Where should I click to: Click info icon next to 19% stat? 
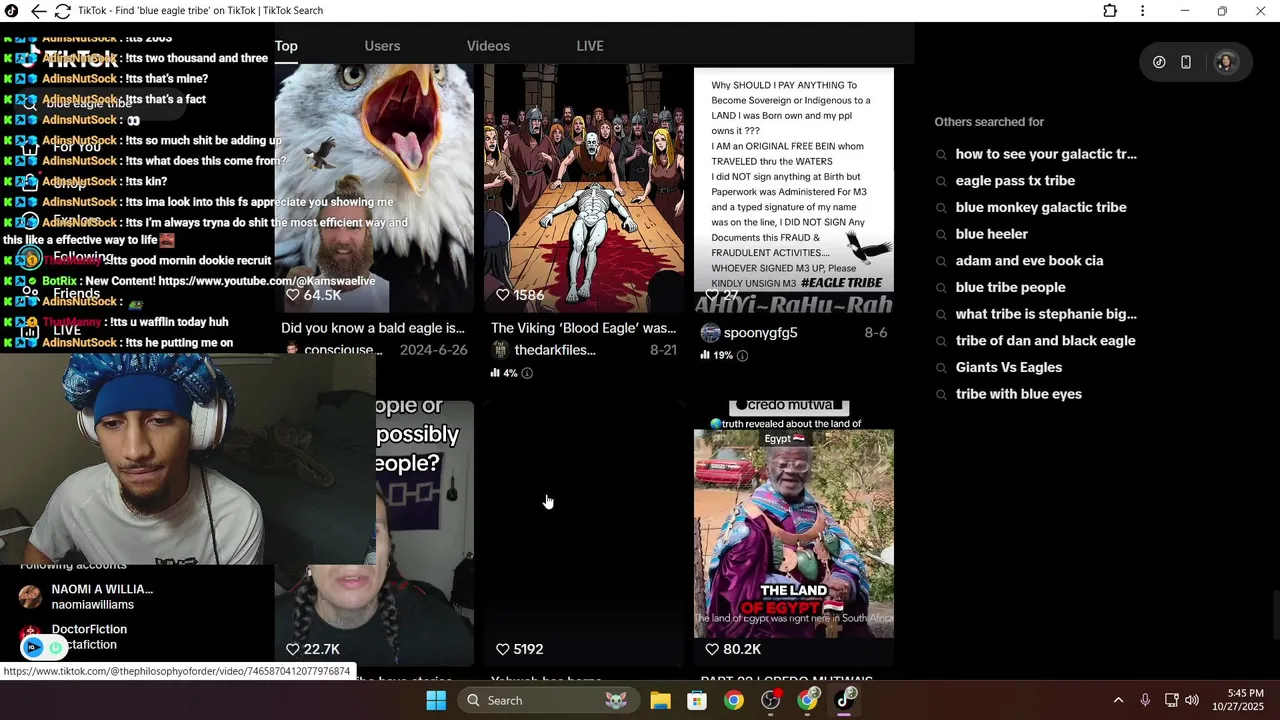click(742, 355)
